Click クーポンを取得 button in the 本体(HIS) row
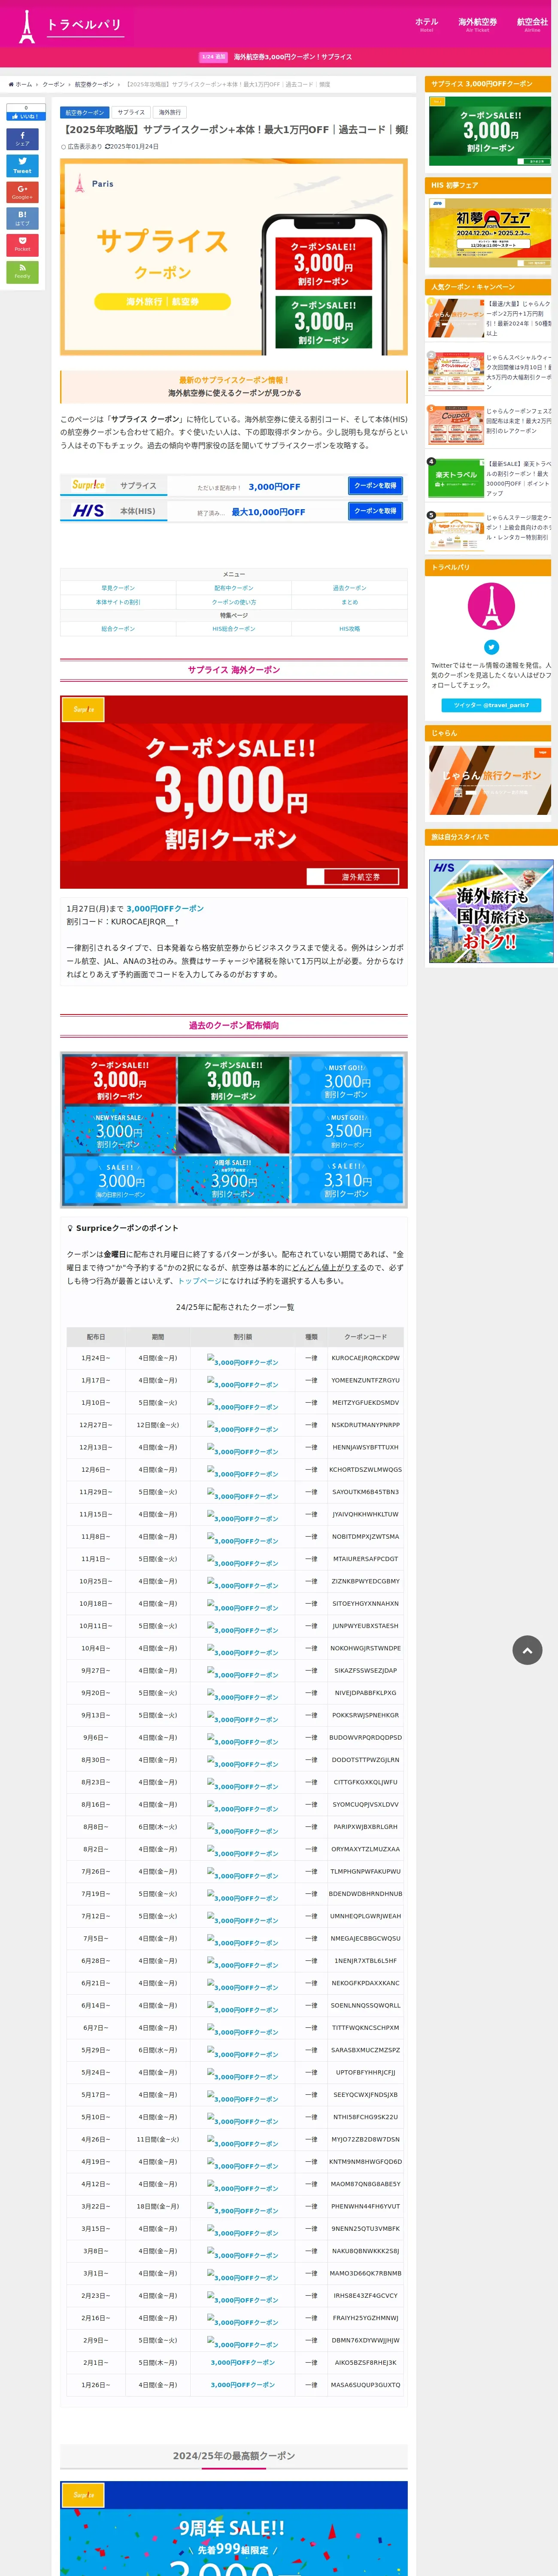This screenshot has height=2576, width=558. coord(375,510)
